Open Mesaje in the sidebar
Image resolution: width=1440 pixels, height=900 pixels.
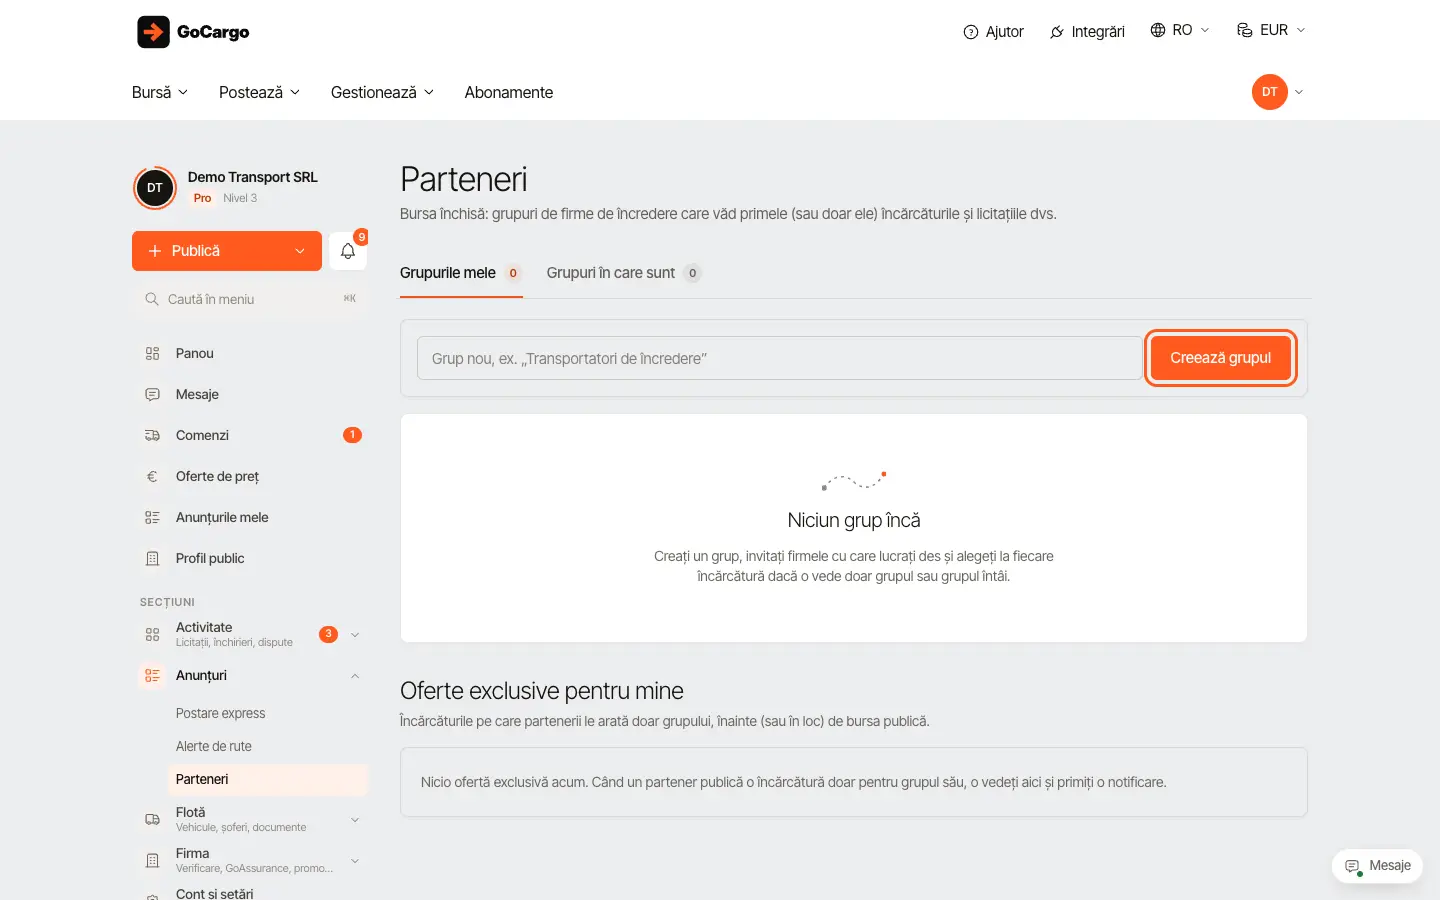pyautogui.click(x=250, y=394)
